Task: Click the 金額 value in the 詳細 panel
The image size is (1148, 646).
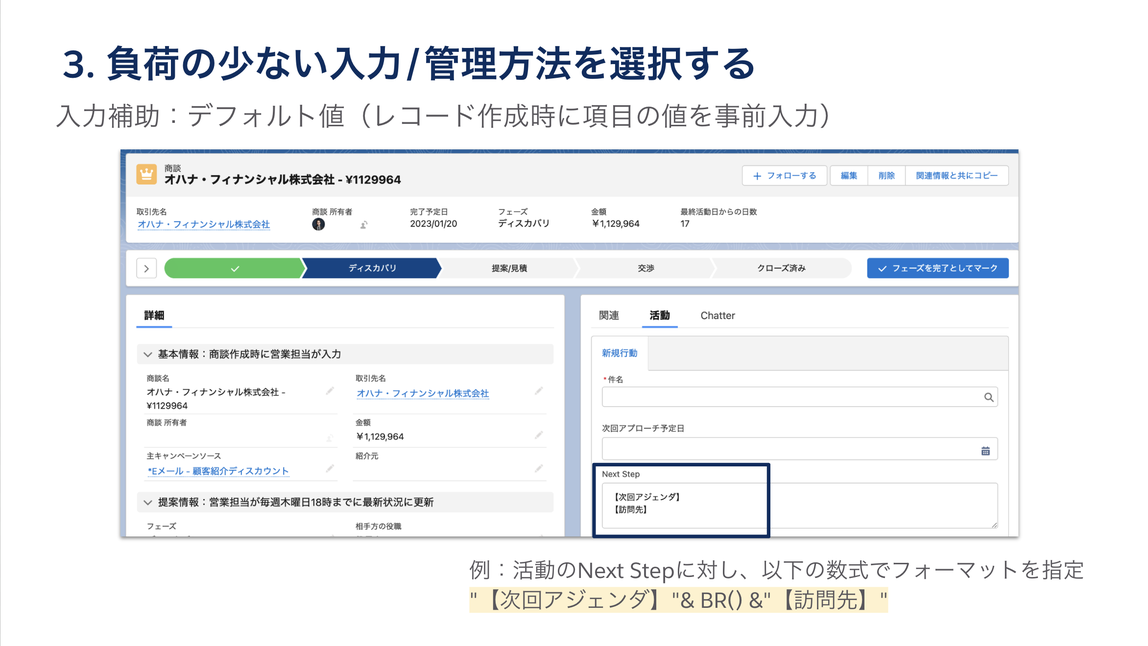Action: coord(380,437)
